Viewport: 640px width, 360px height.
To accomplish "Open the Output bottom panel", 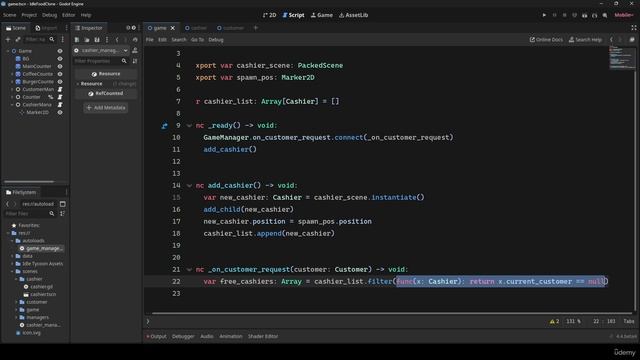I will click(157, 336).
